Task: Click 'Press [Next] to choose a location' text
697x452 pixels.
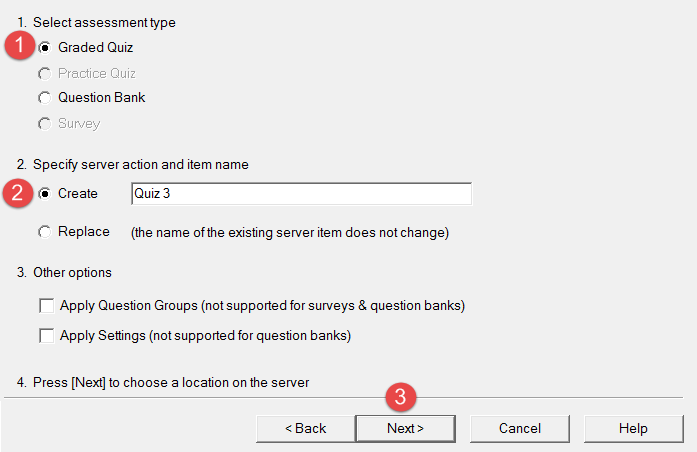Action: [x=171, y=383]
